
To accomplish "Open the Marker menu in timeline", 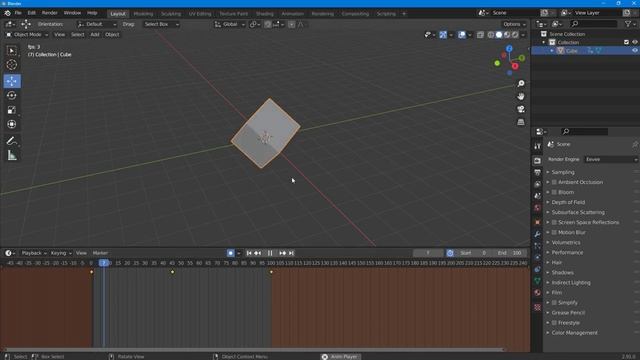I will coord(100,253).
